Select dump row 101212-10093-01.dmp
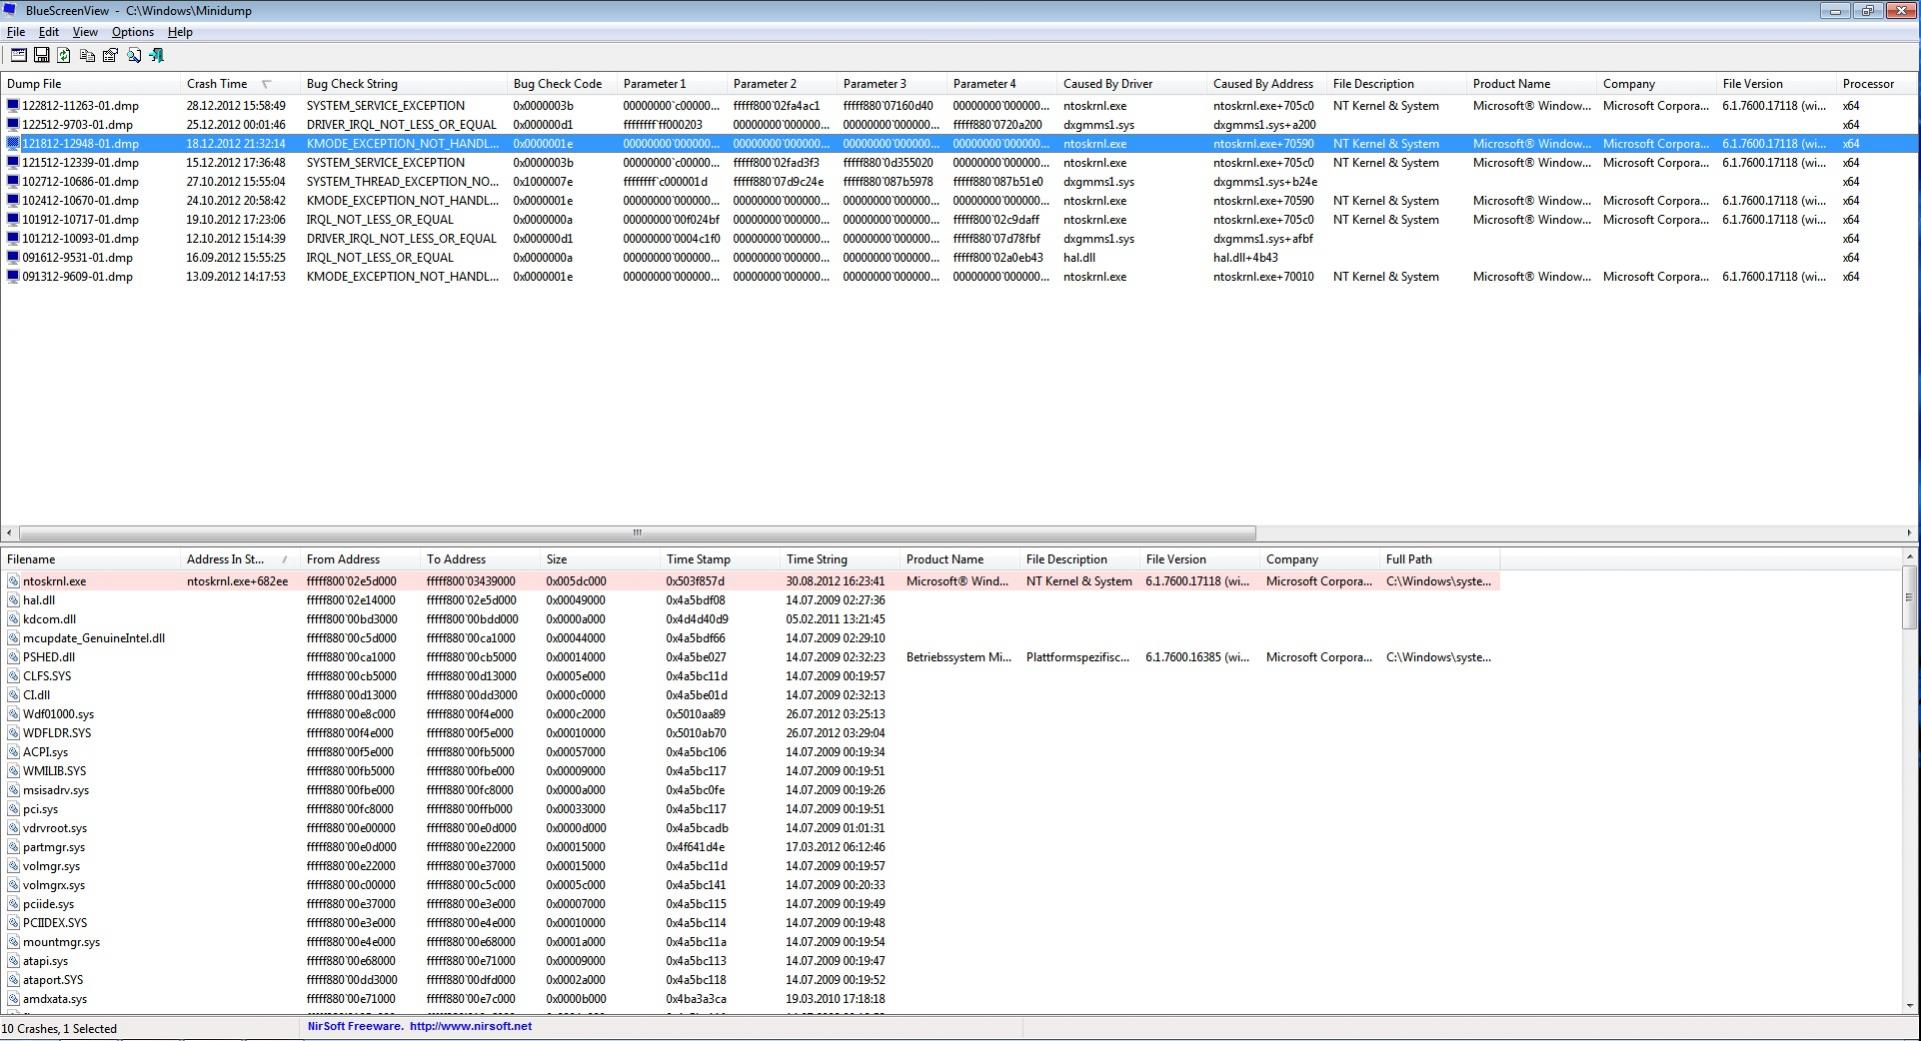 click(960, 238)
